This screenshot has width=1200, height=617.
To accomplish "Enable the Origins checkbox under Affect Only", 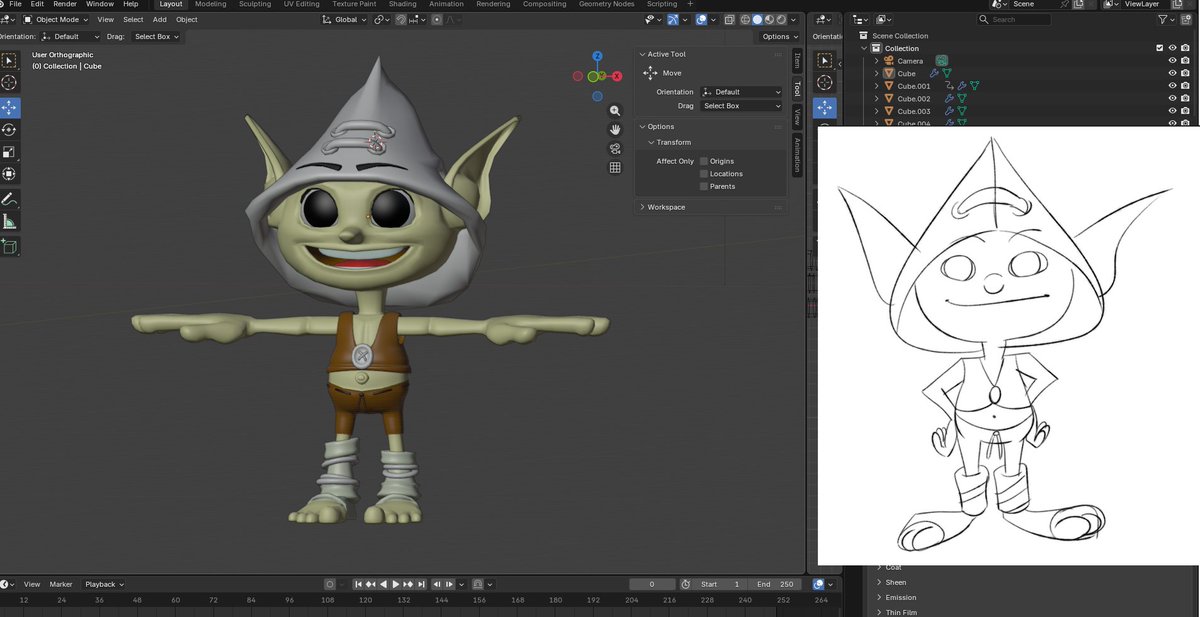I will (x=704, y=161).
